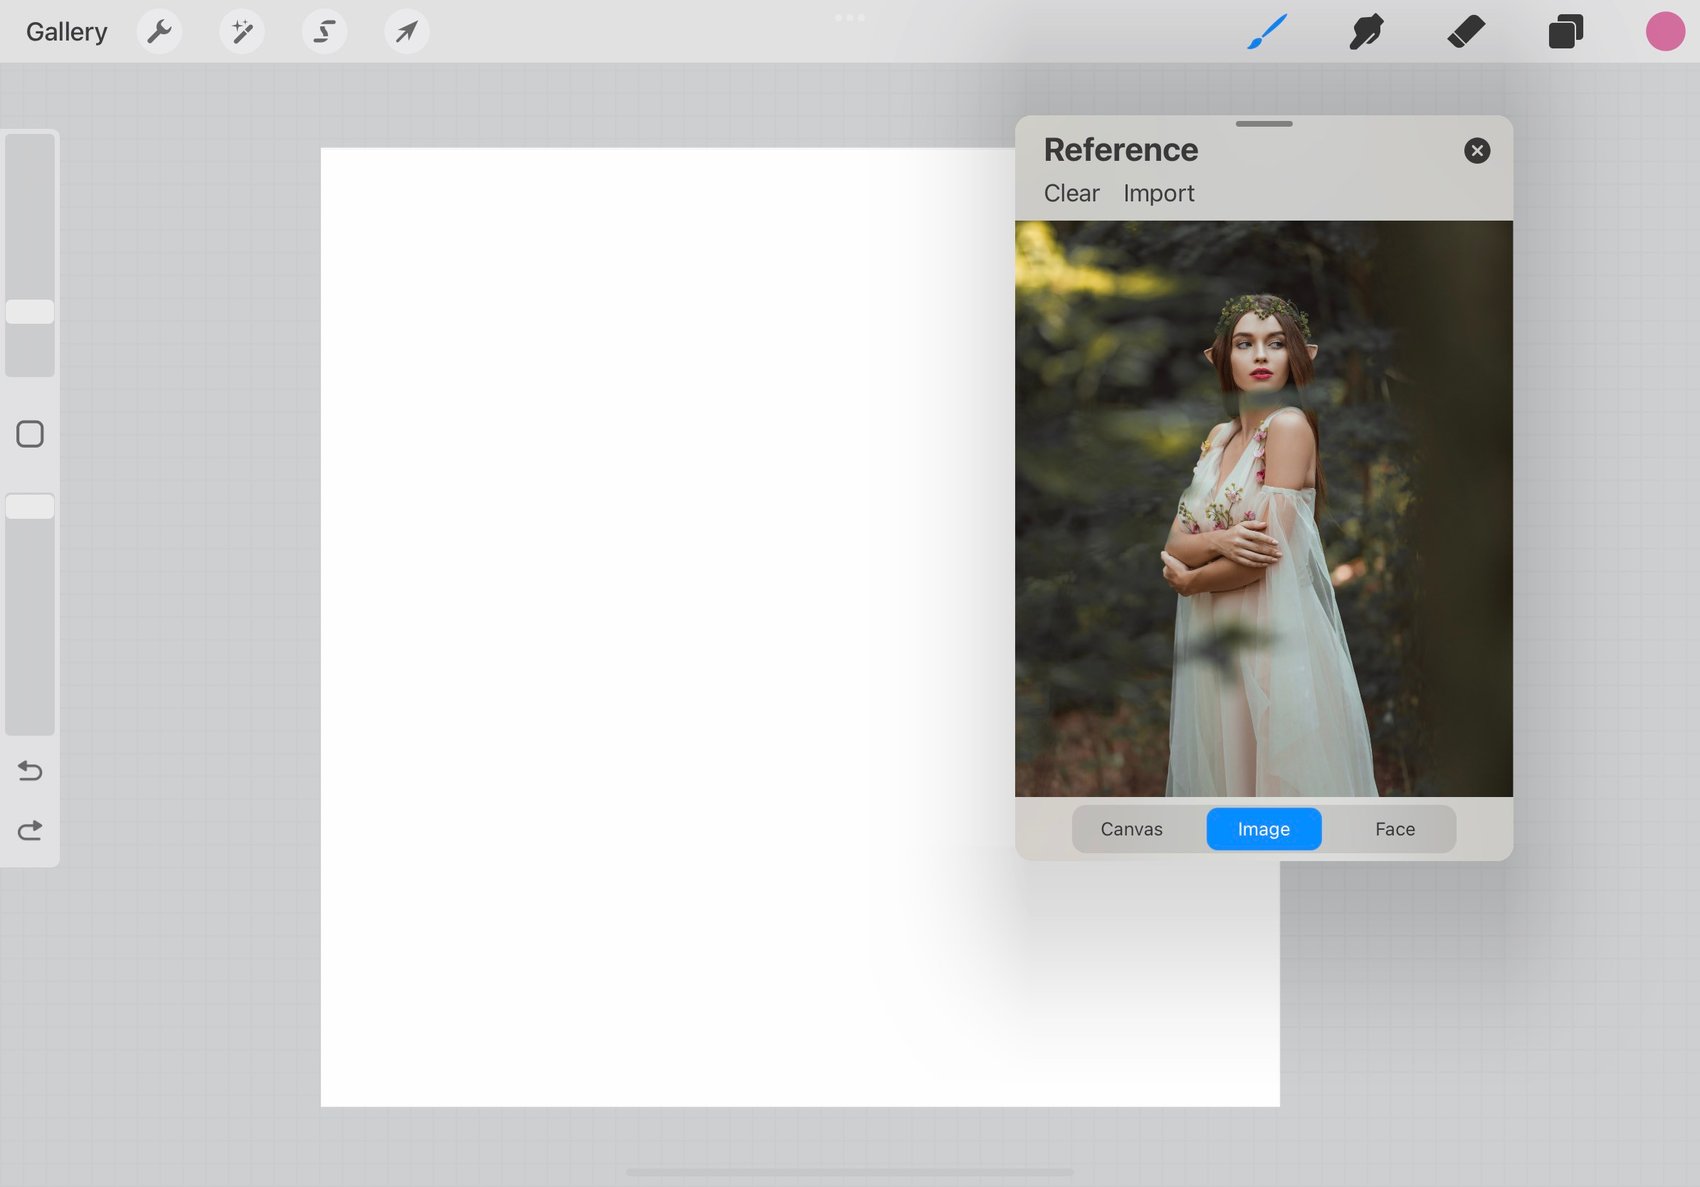Open the Actions wrench menu

(159, 32)
